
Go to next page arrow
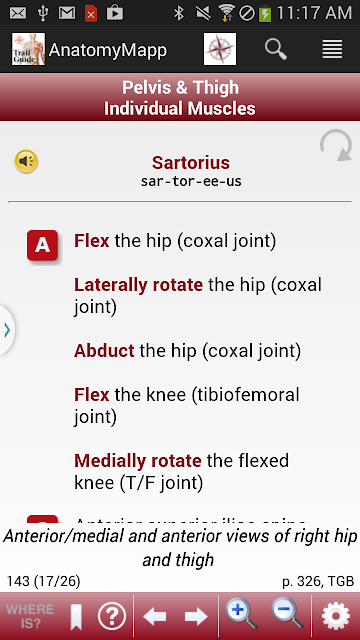pos(196,616)
